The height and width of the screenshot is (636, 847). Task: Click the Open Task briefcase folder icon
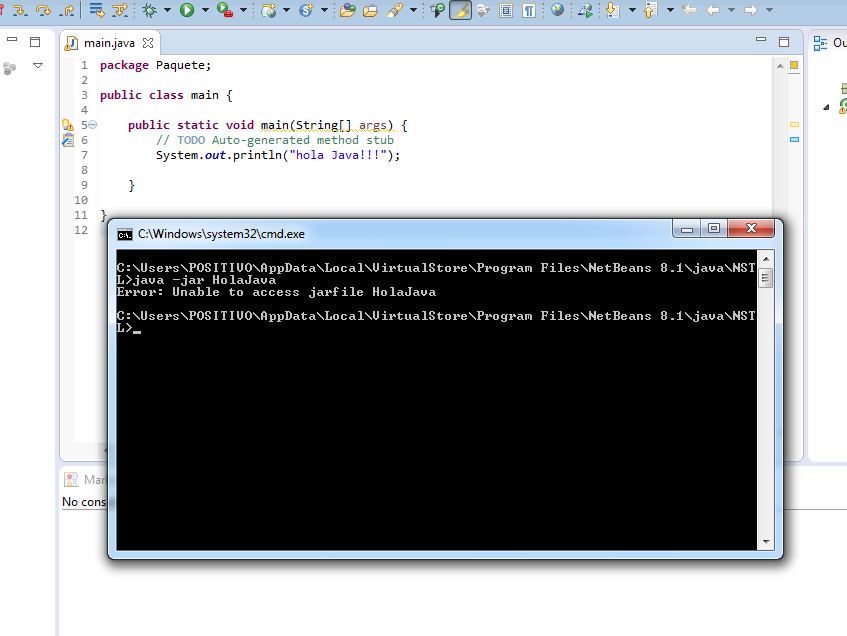tap(371, 10)
